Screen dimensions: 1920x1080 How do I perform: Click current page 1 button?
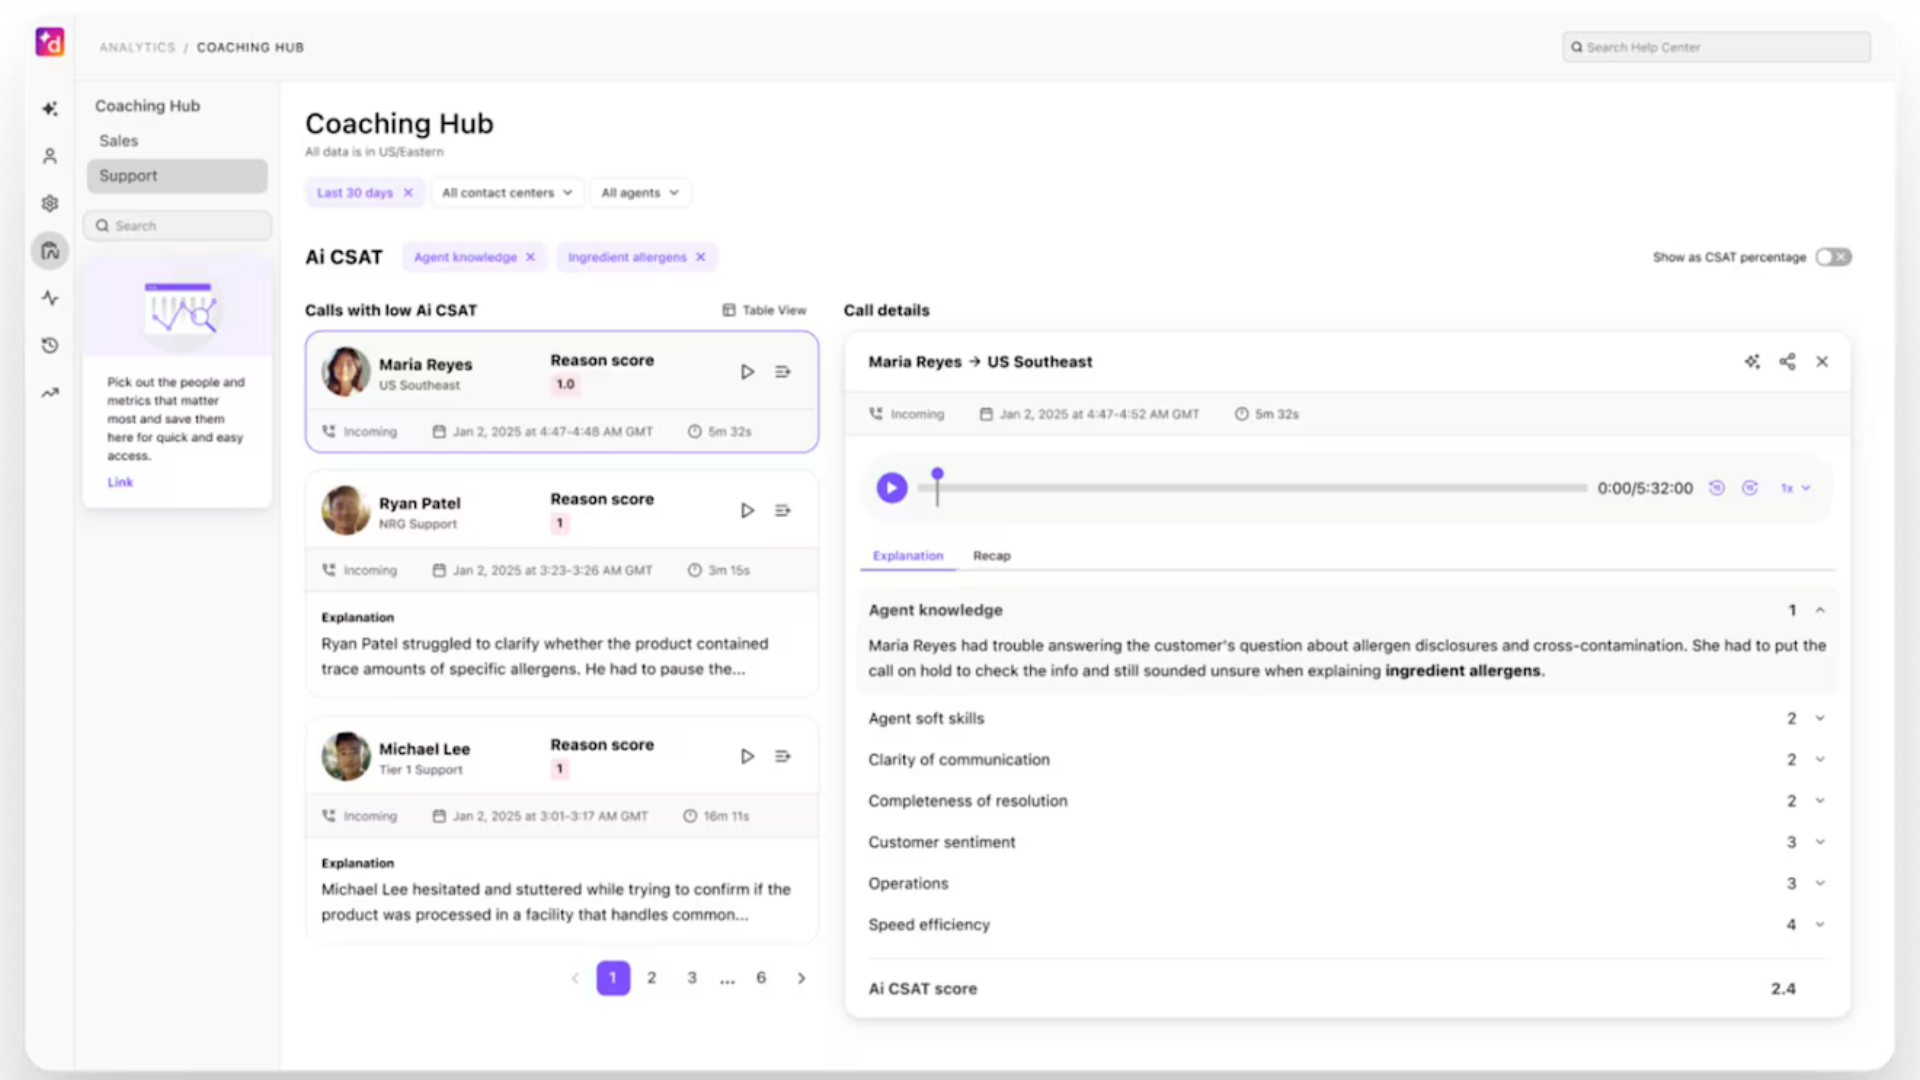pos(613,978)
